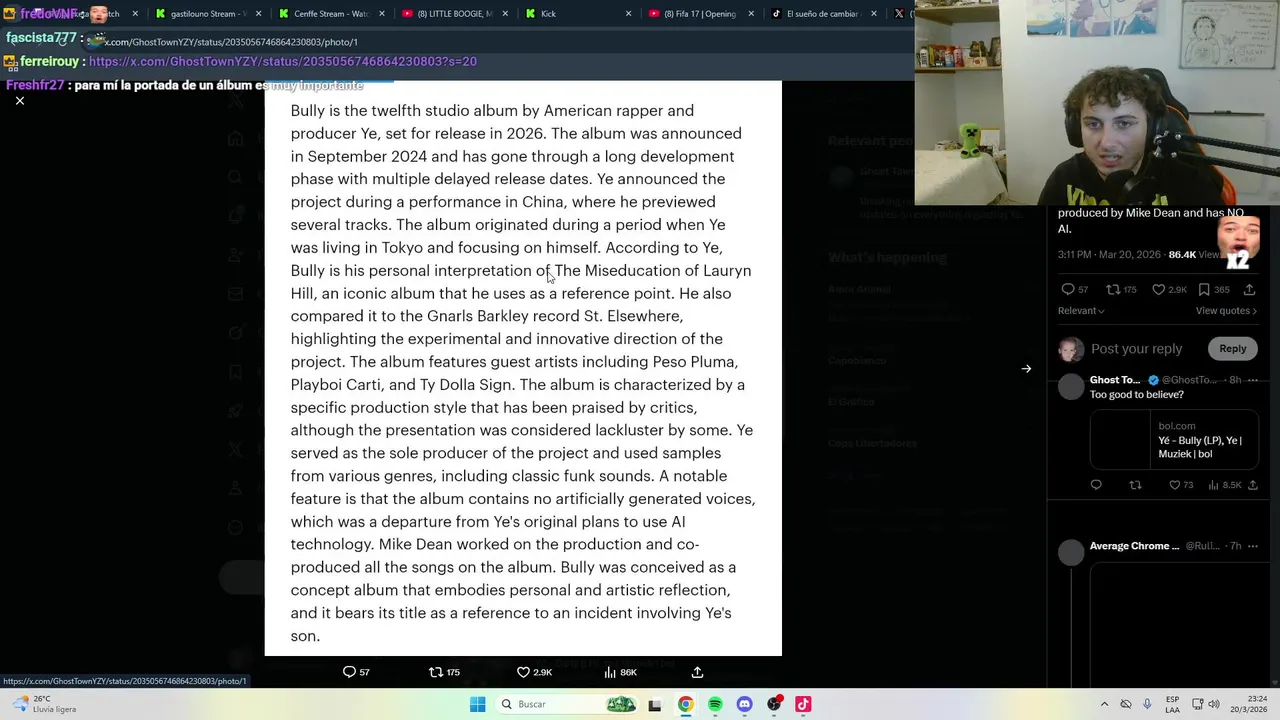Like Ghost Town's comment with 73 likes

pyautogui.click(x=1181, y=485)
